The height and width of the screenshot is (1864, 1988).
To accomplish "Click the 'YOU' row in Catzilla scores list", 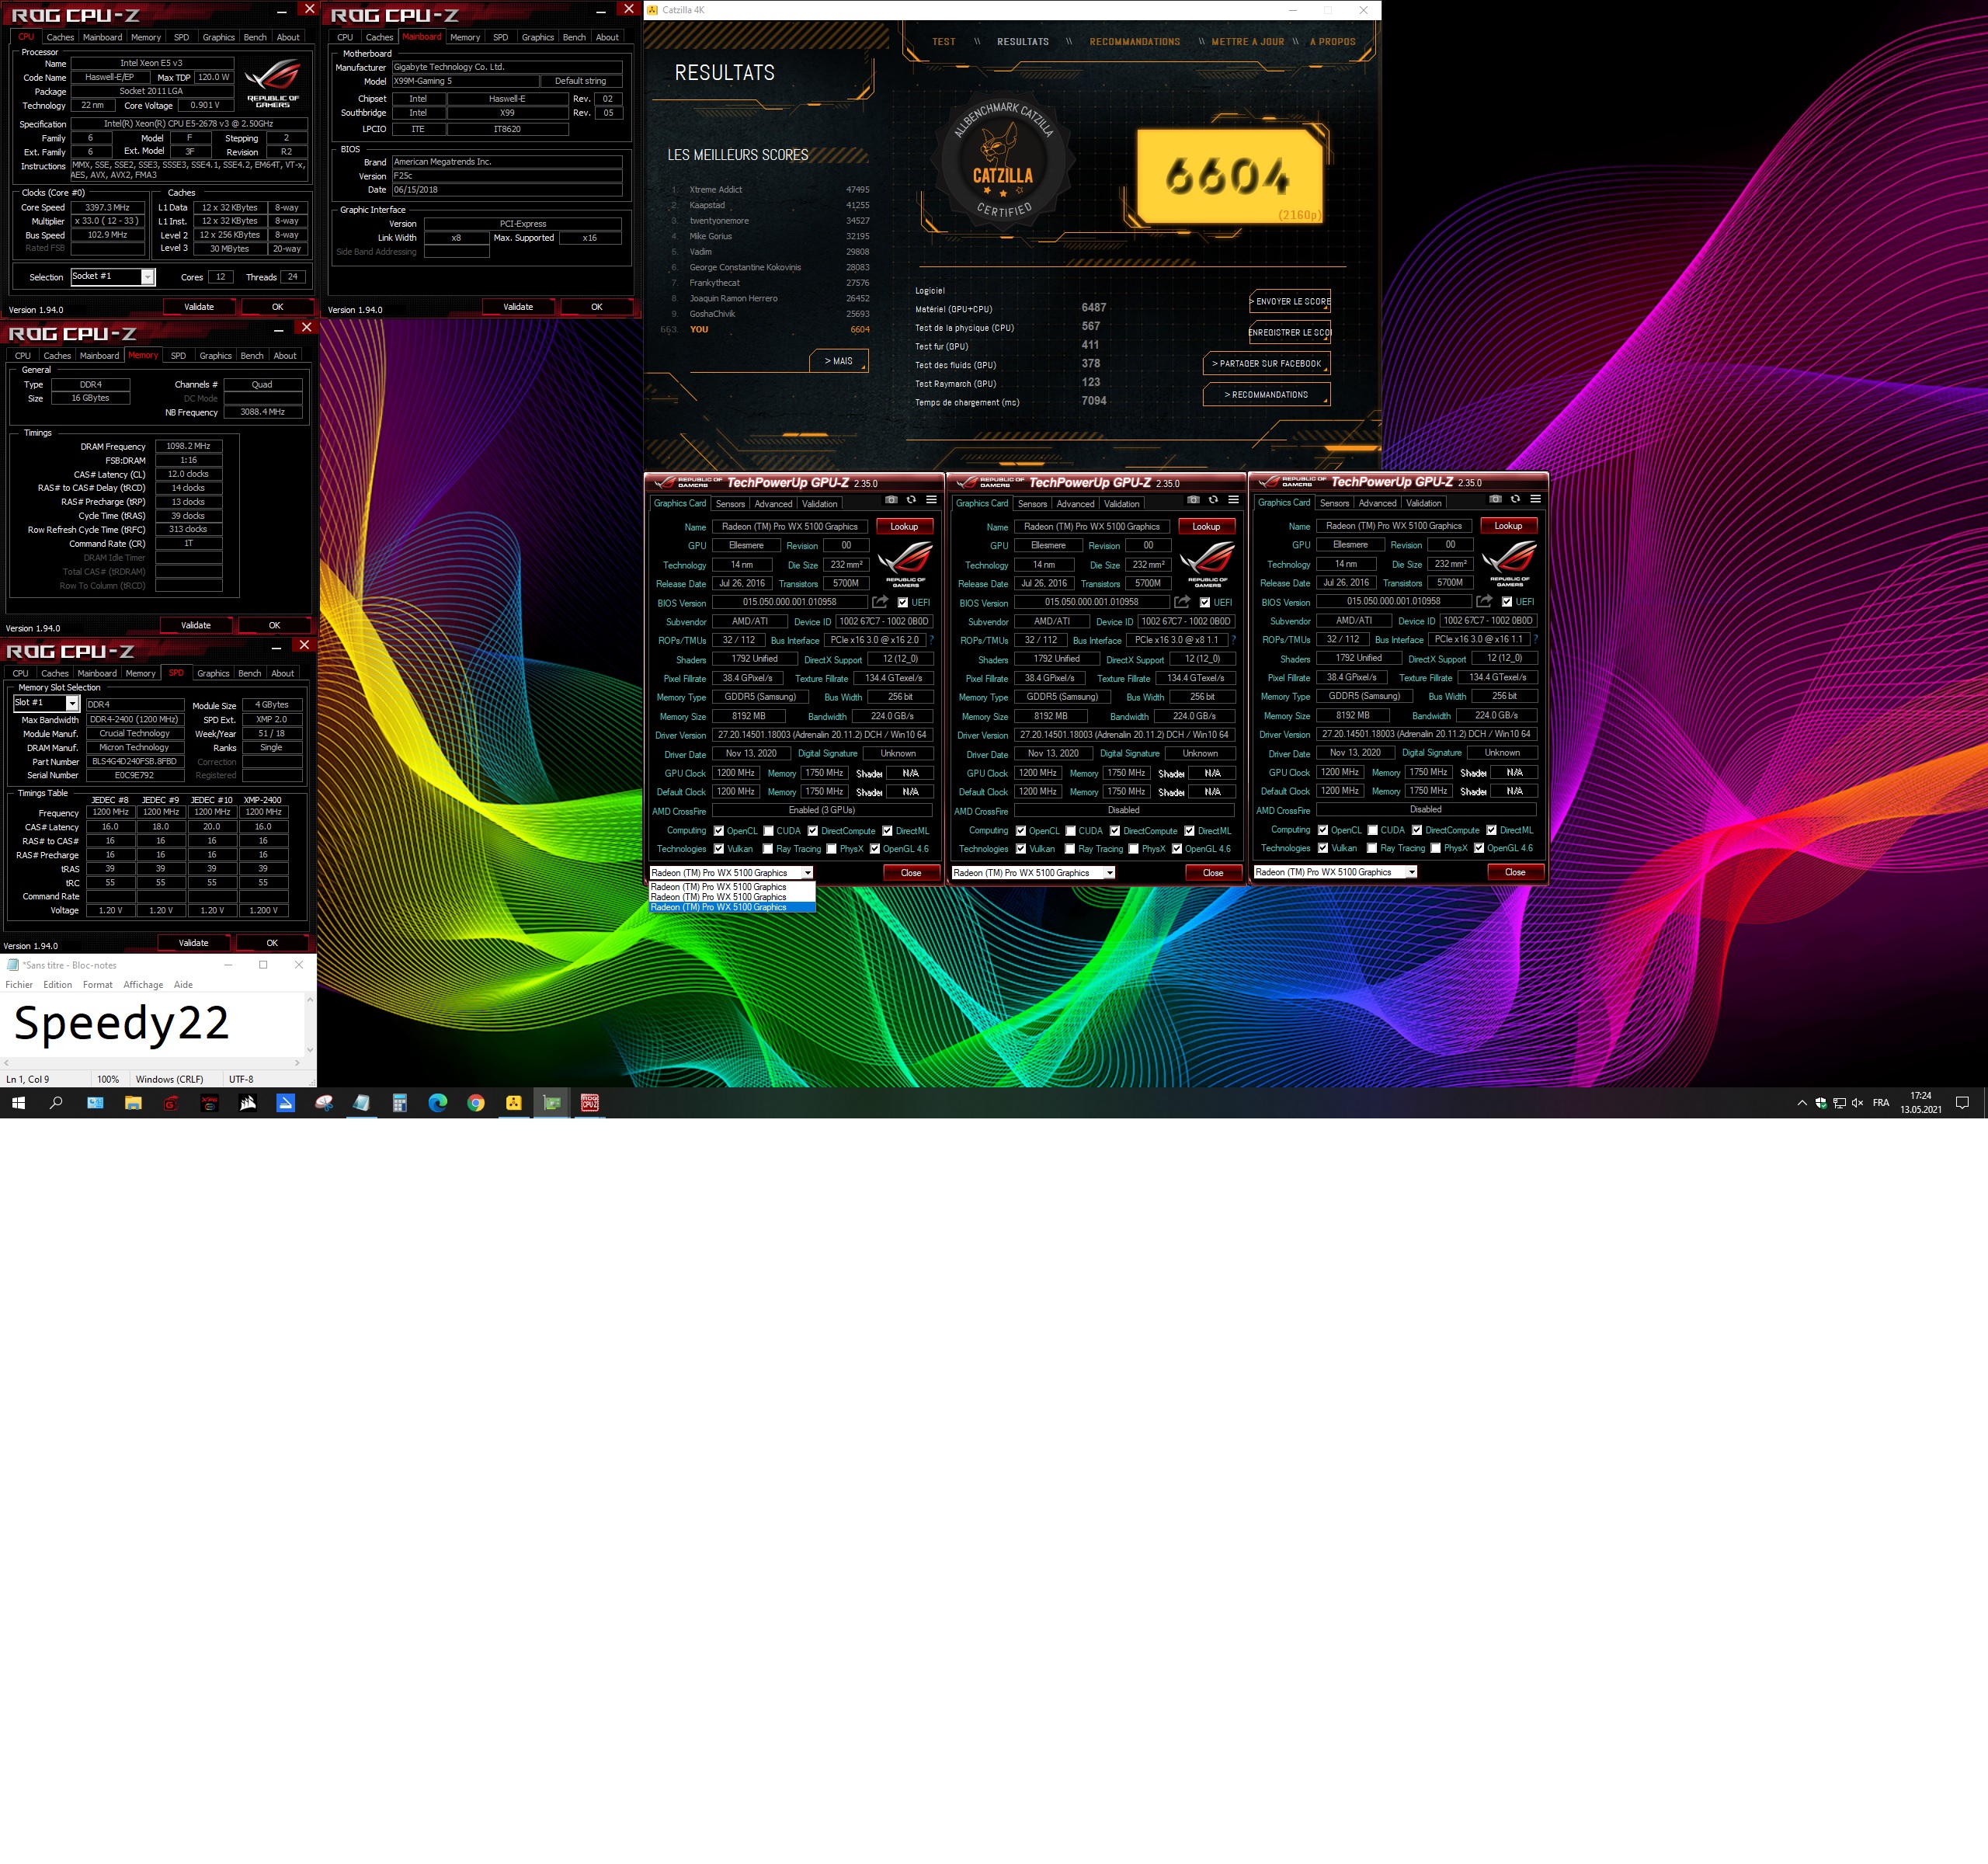I will pyautogui.click(x=765, y=329).
